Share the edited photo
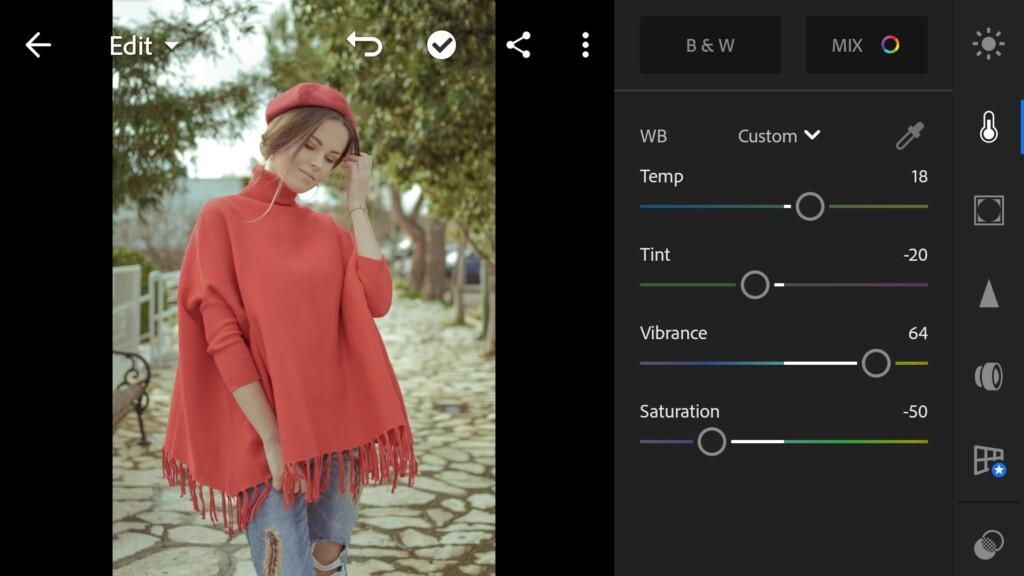The height and width of the screenshot is (576, 1024). click(x=519, y=45)
